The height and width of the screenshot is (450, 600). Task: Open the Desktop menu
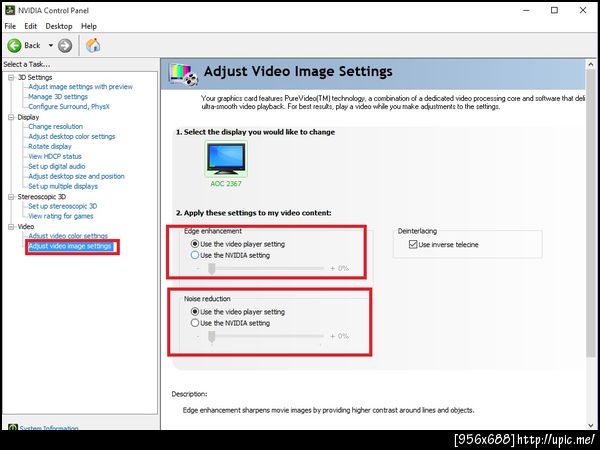[x=59, y=26]
